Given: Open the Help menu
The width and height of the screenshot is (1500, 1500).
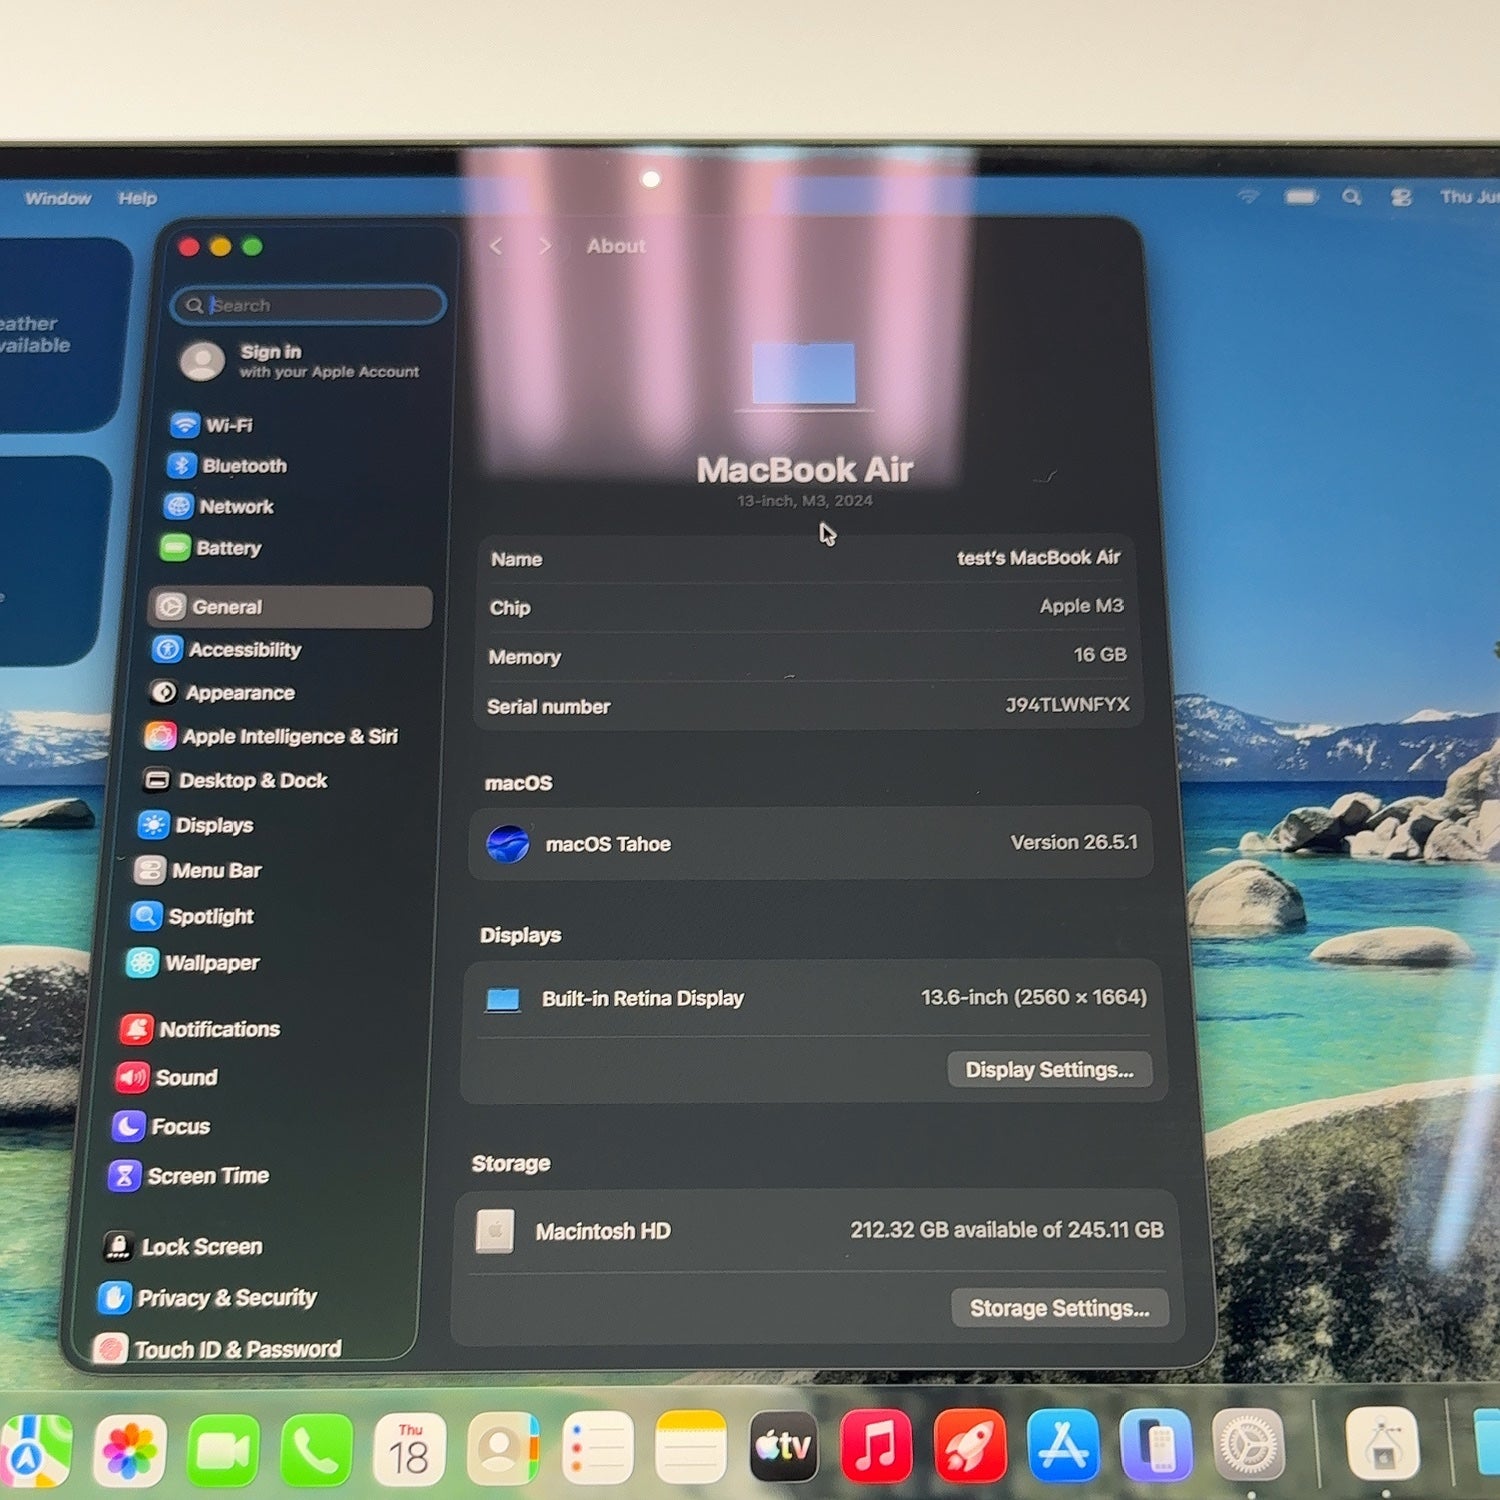Looking at the screenshot, I should point(138,198).
